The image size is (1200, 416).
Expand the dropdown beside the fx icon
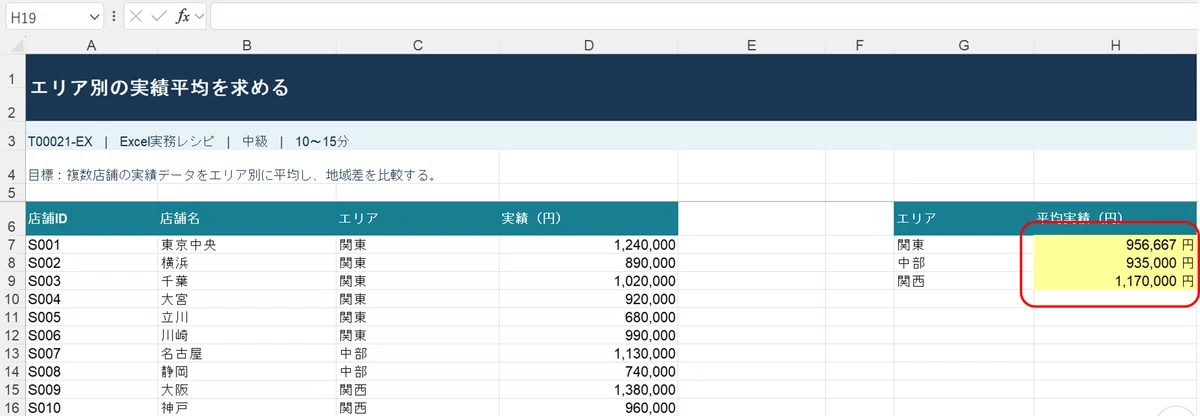pos(200,17)
